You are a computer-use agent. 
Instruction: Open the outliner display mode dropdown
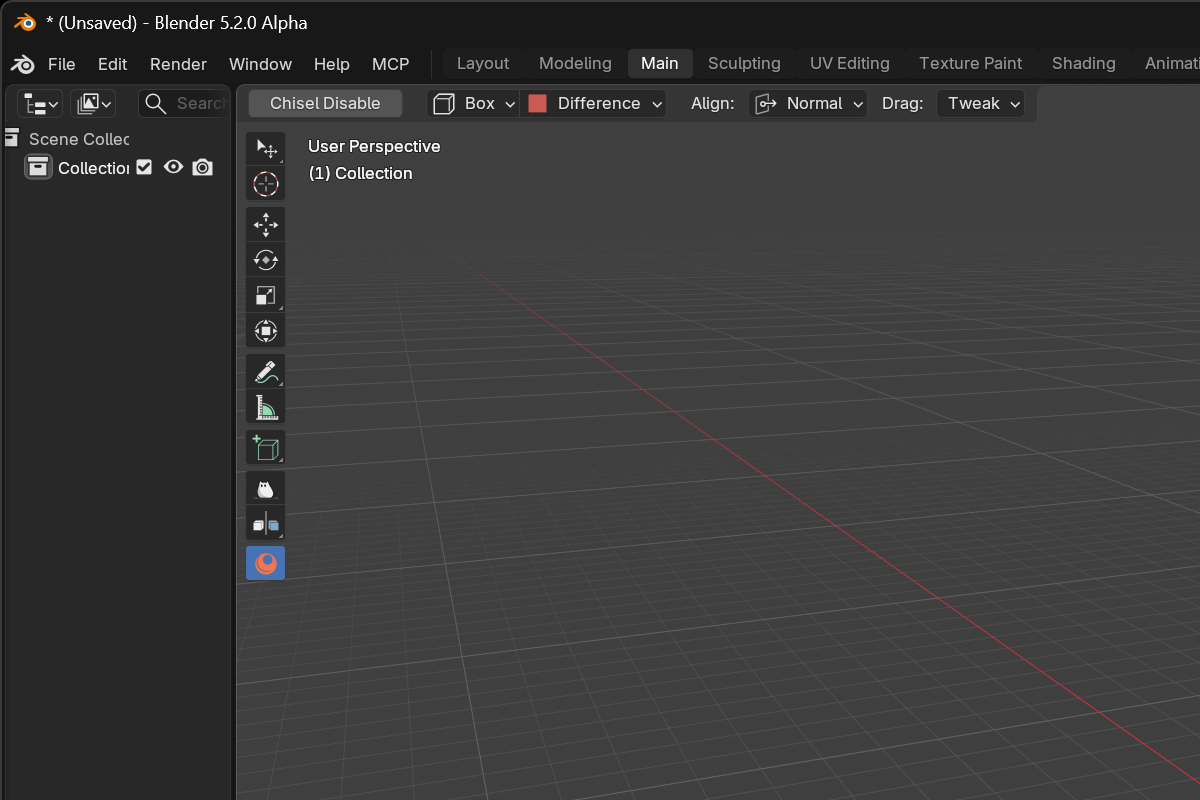(93, 103)
